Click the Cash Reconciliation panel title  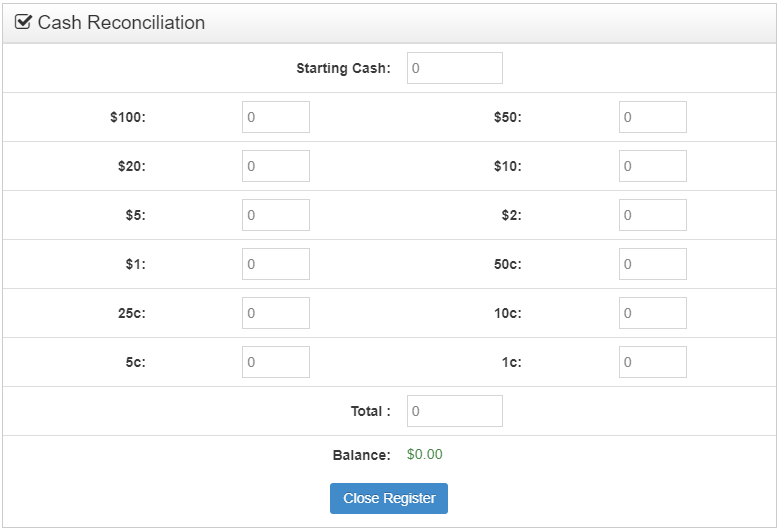(x=121, y=22)
